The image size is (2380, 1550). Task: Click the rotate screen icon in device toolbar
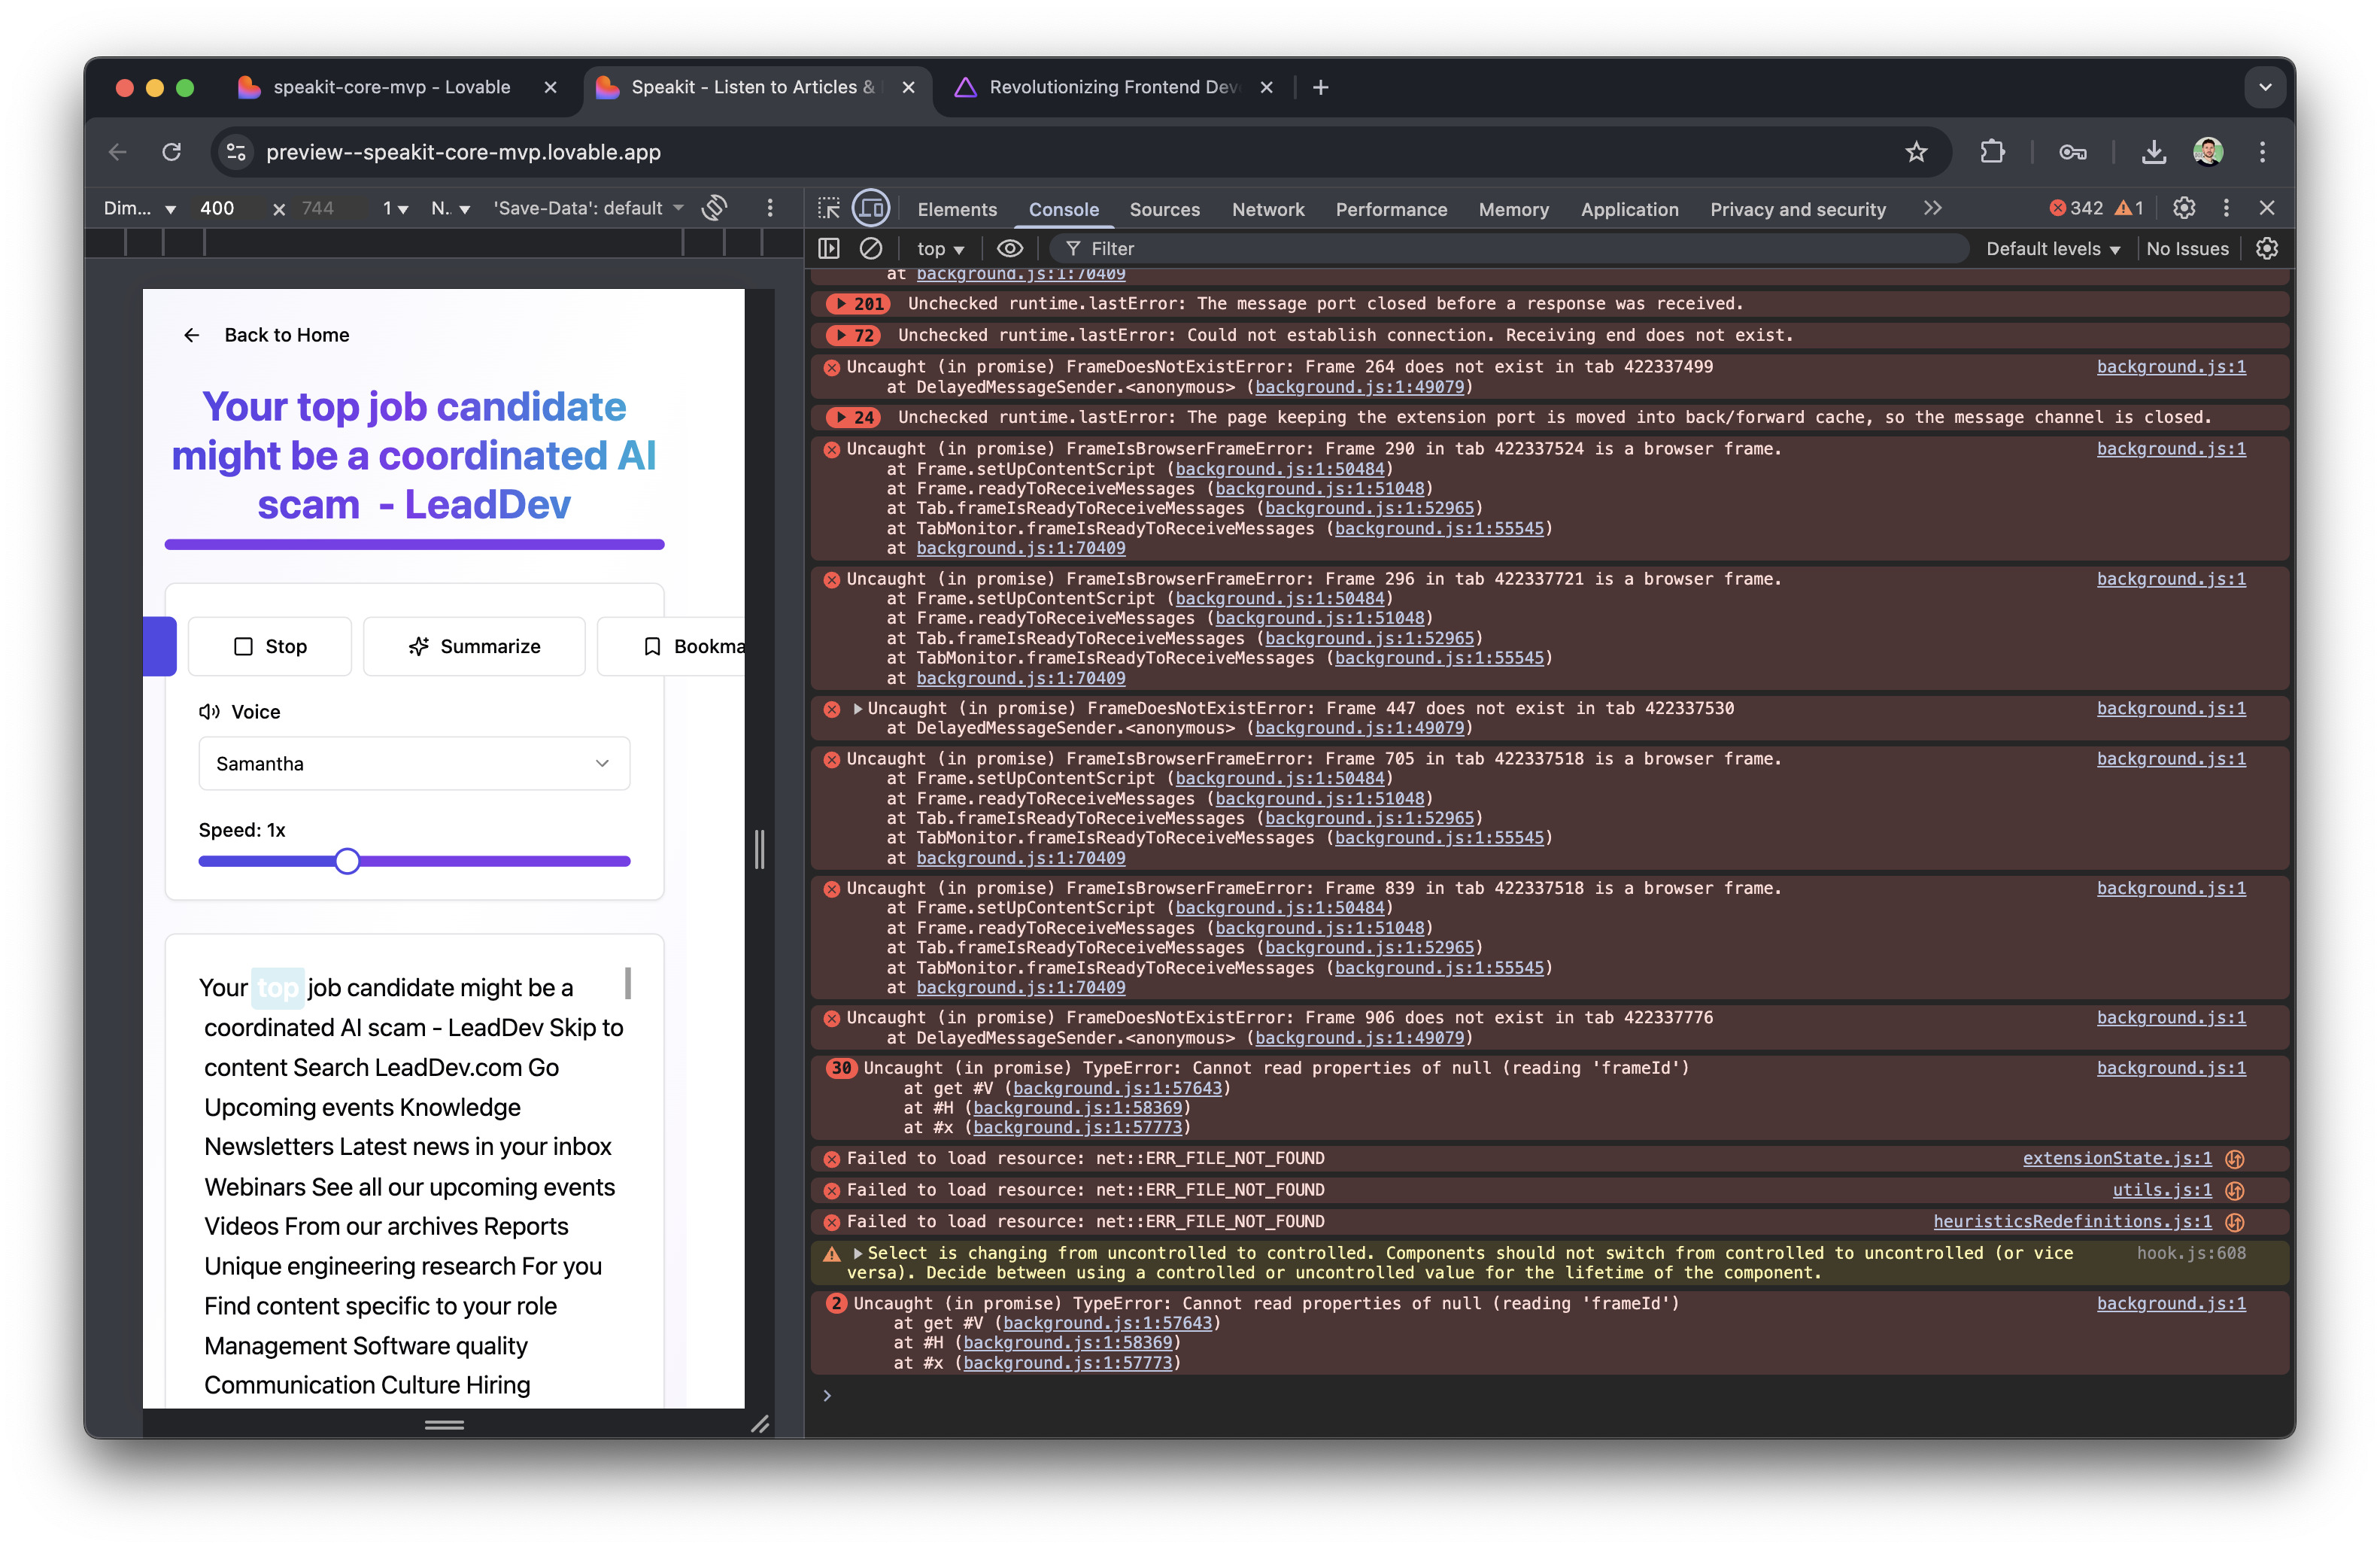[714, 208]
